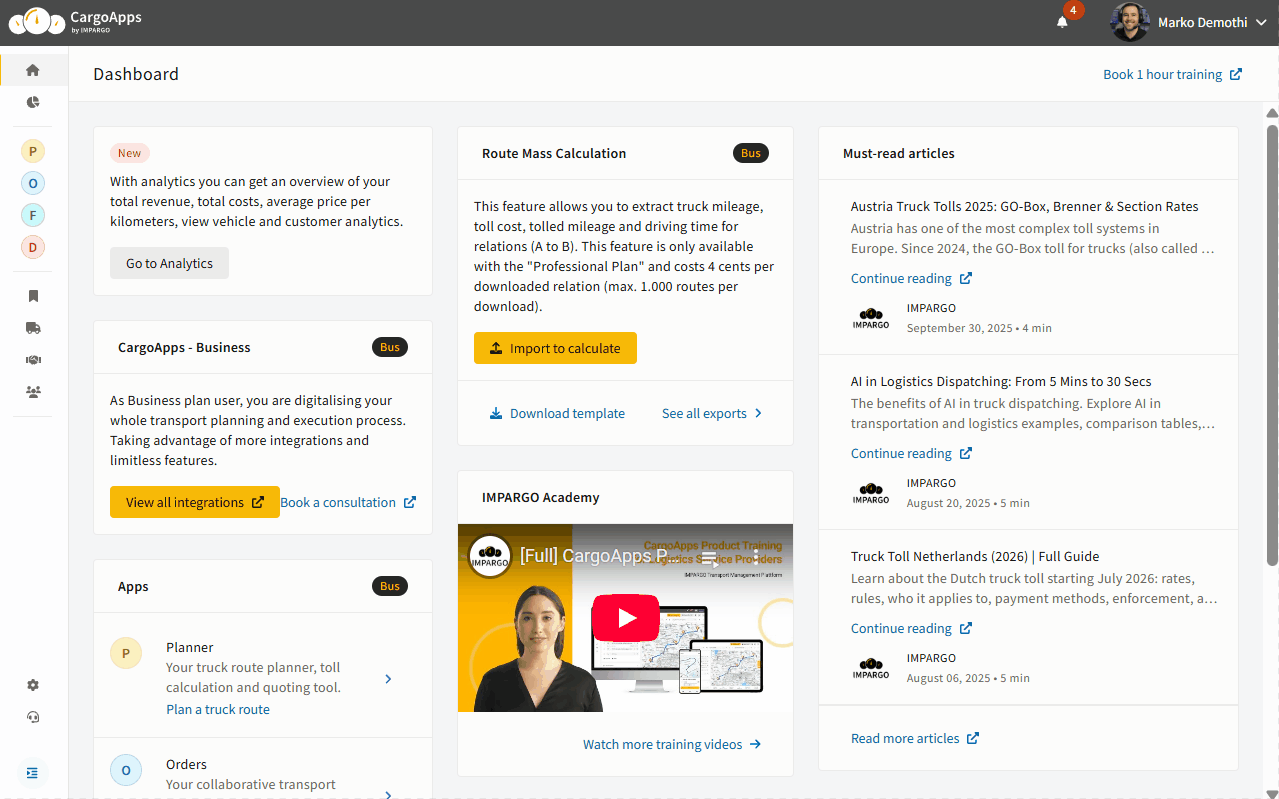Click Truck Toll Netherlands (2026) title
The height and width of the screenshot is (799, 1279).
[975, 556]
